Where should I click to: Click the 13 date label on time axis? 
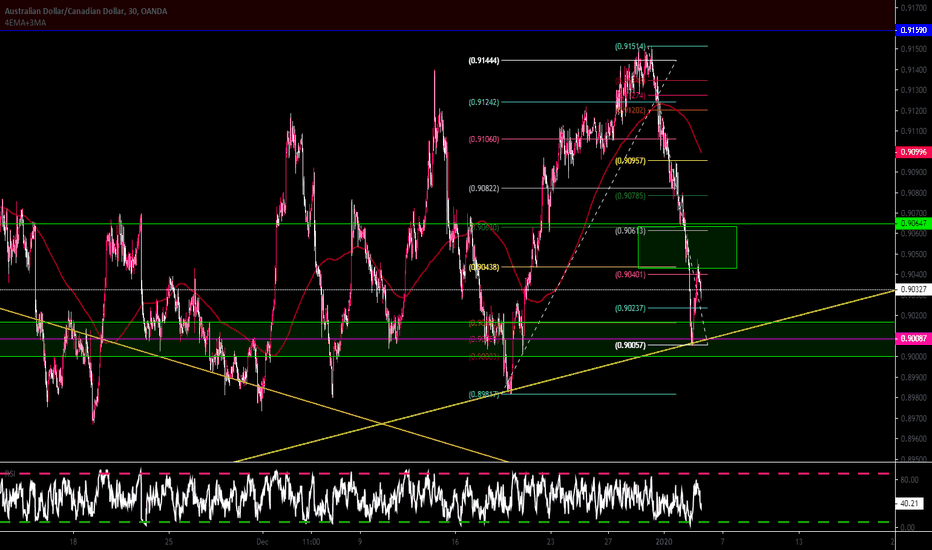(x=799, y=542)
